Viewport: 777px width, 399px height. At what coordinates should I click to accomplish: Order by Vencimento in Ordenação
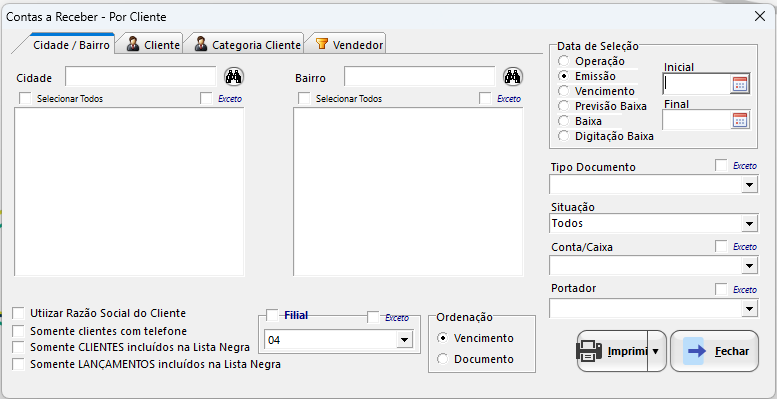(443, 338)
